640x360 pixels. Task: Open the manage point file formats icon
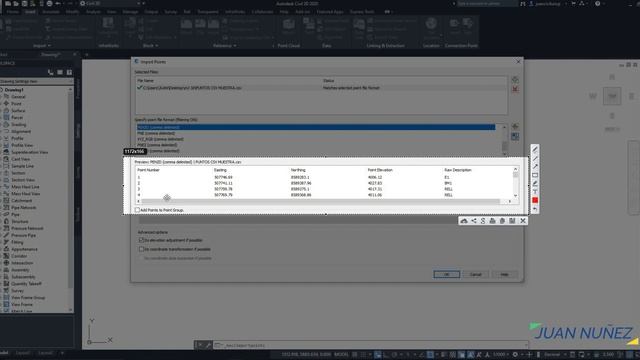(x=515, y=127)
